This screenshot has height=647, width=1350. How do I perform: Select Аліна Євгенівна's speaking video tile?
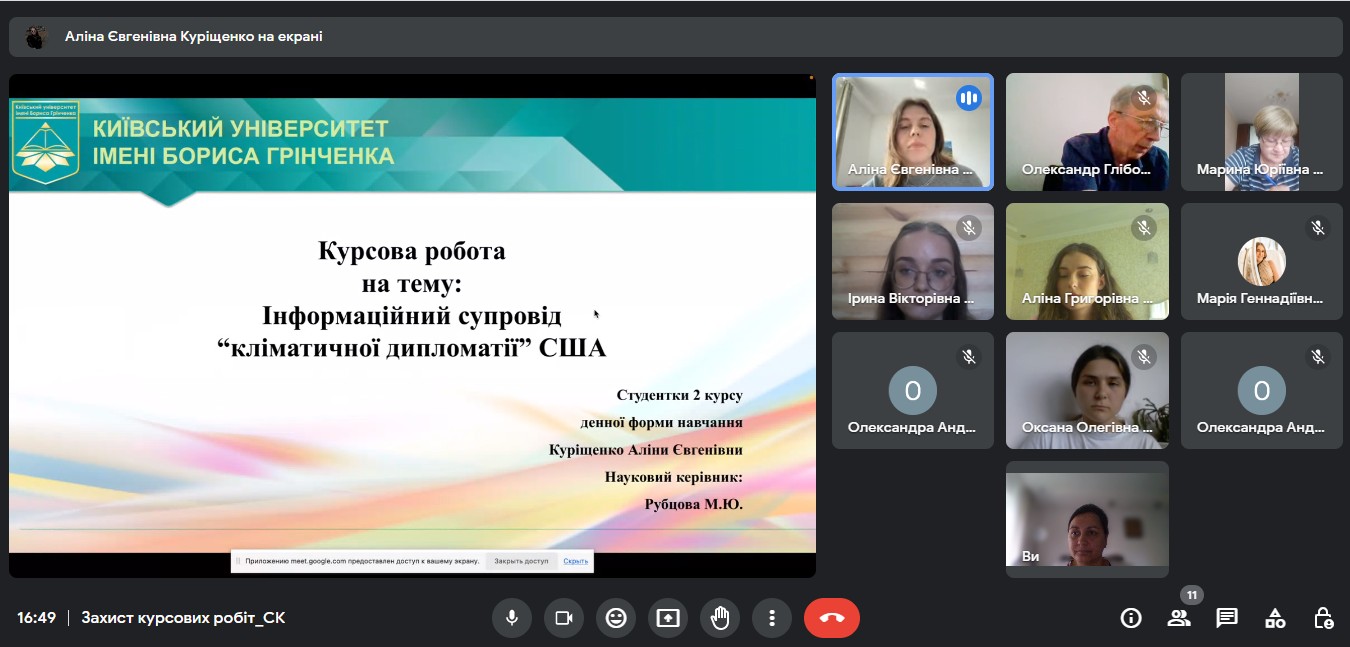click(912, 132)
